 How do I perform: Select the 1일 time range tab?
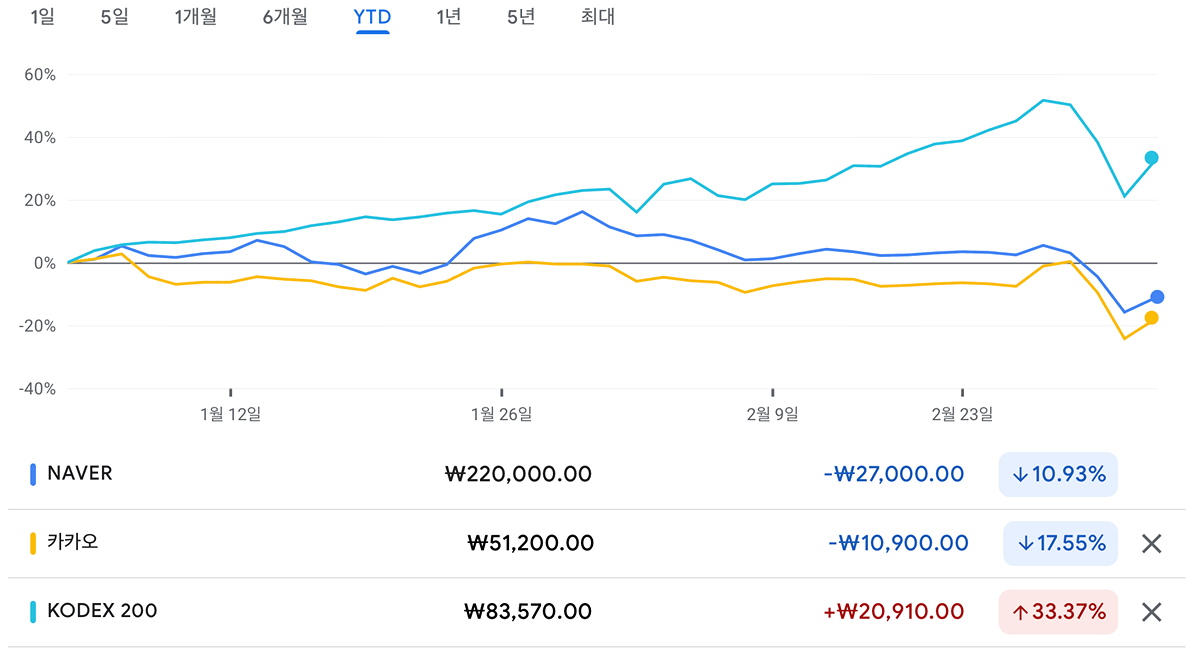point(43,17)
